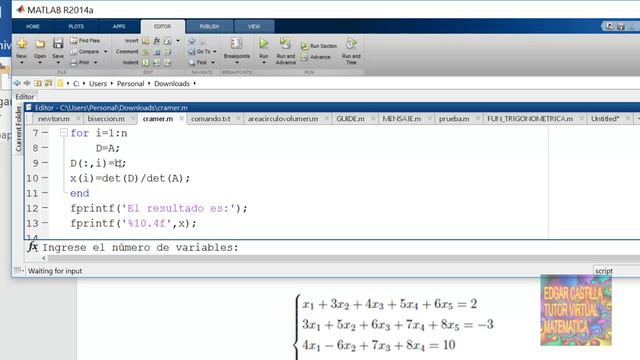Click the Breakpoints icon
Viewport: 640px width, 360px height.
pyautogui.click(x=237, y=44)
